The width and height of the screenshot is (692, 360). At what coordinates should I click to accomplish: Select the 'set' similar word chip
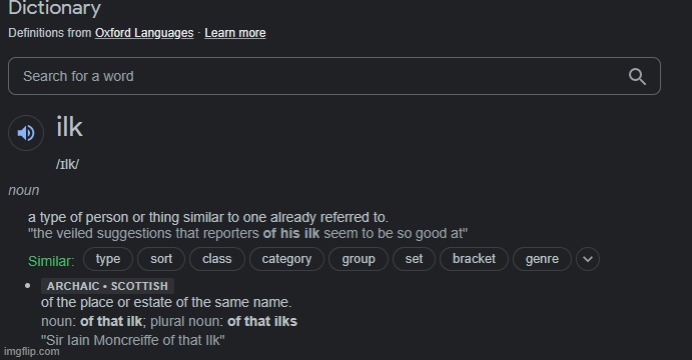414,259
